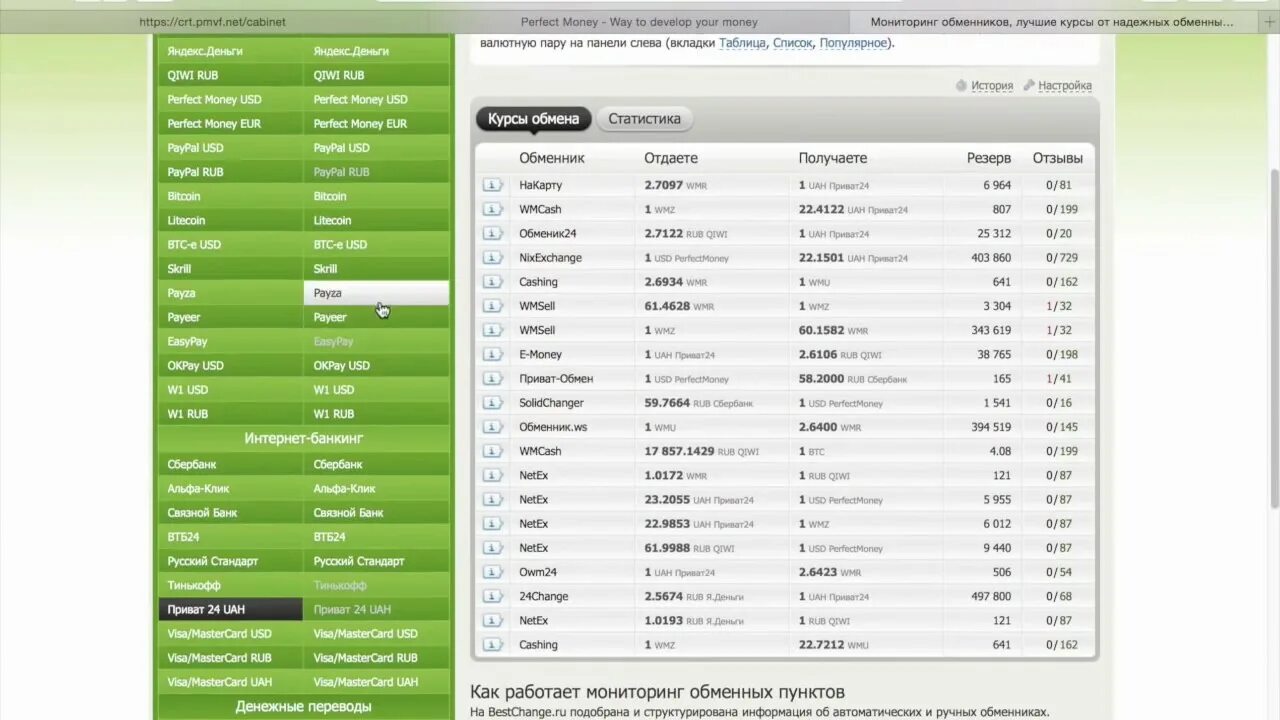Open info icon for Обменик24 row
This screenshot has width=1280, height=720.
pyautogui.click(x=492, y=233)
